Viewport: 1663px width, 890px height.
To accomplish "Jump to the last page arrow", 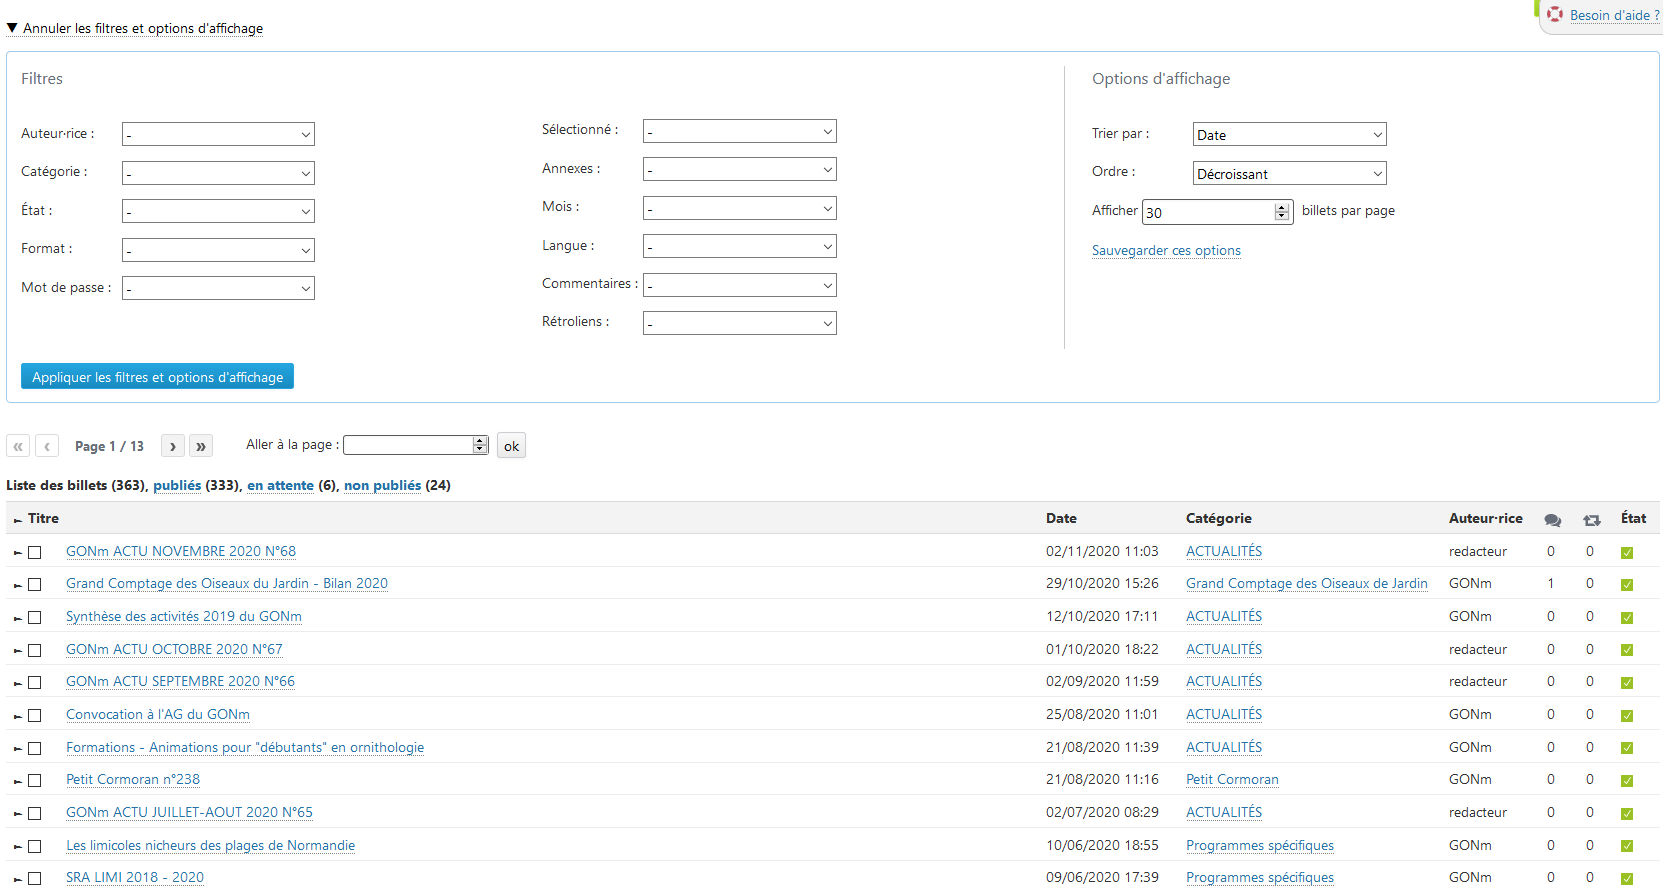I will 201,446.
